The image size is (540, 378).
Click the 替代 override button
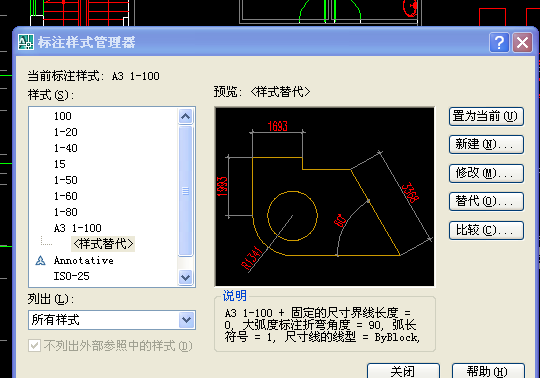486,201
